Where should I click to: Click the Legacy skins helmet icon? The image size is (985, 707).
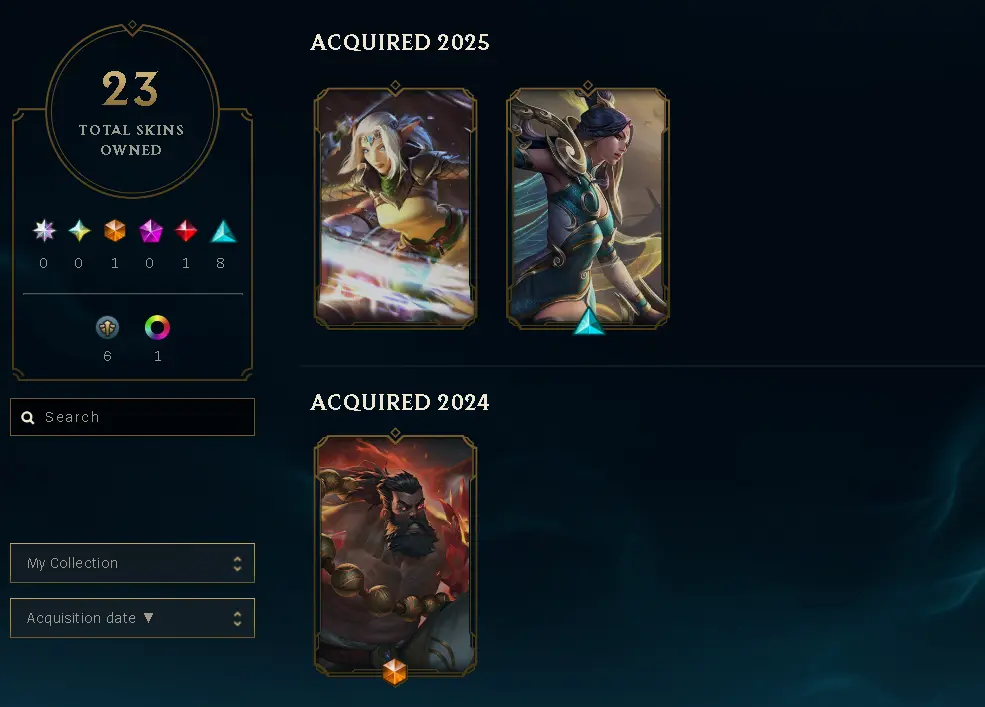tap(107, 327)
